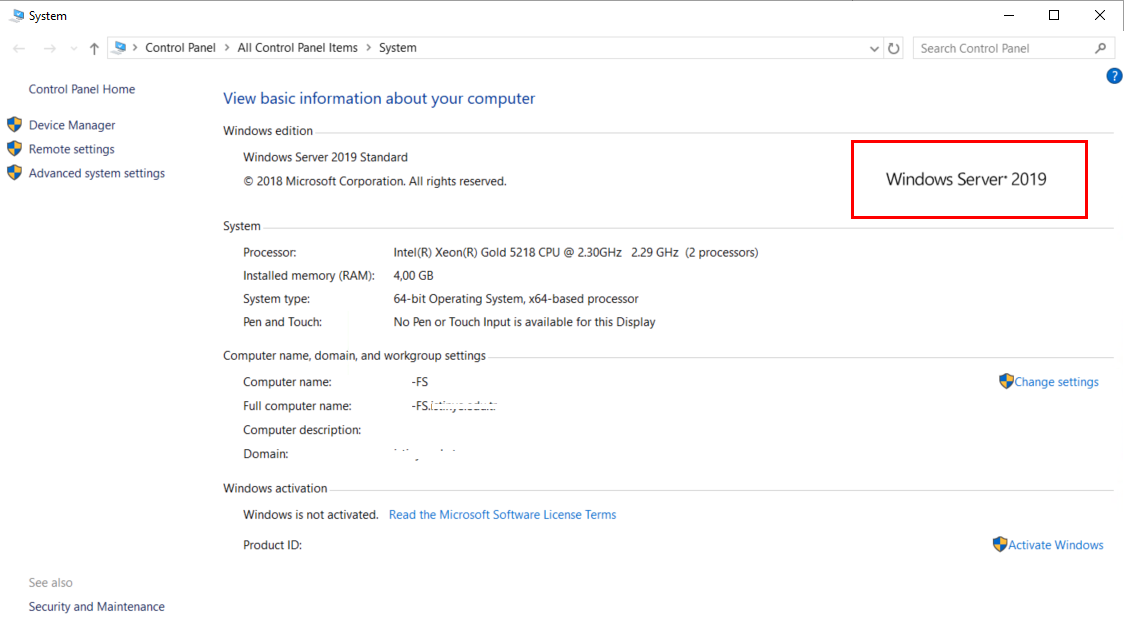Viewport: 1125px width, 623px height.
Task: Select Control Panel in breadcrumb path
Action: pyautogui.click(x=180, y=47)
